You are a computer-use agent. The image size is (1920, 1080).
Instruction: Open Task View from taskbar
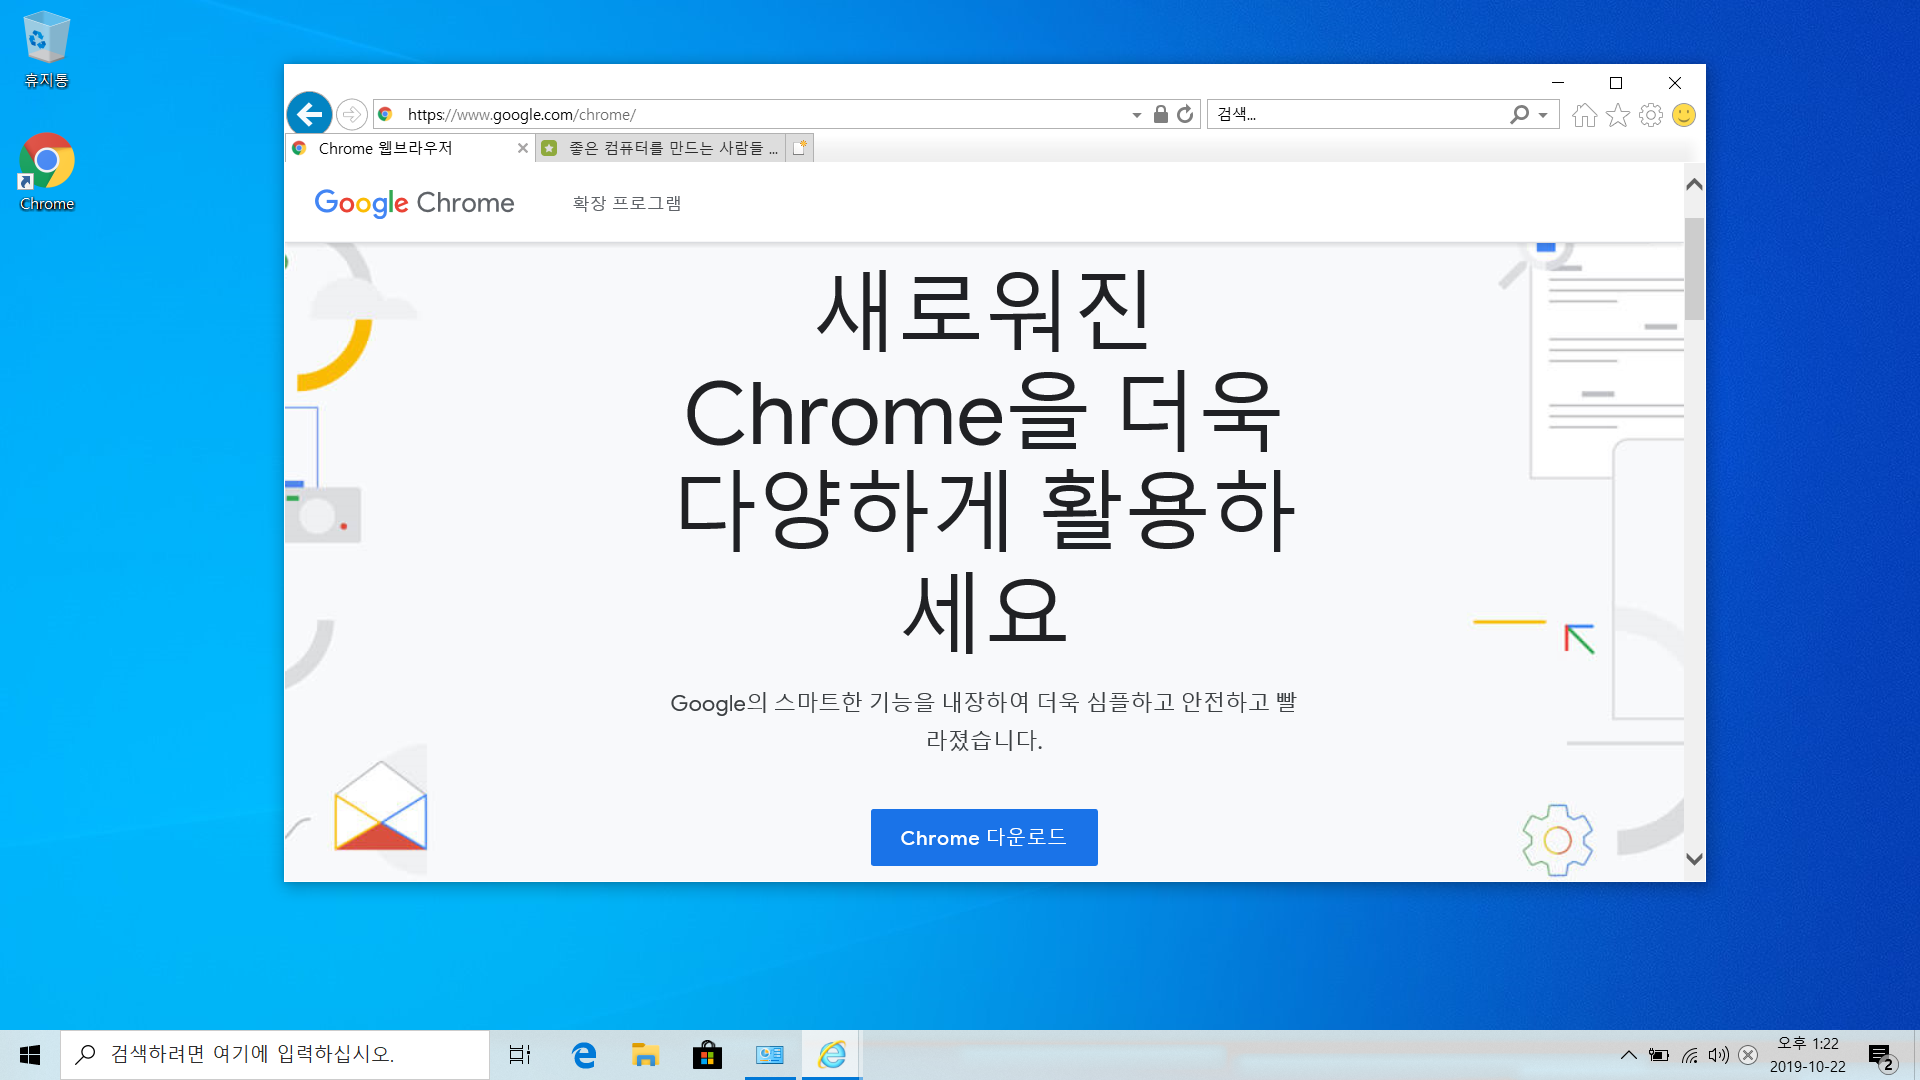520,1055
